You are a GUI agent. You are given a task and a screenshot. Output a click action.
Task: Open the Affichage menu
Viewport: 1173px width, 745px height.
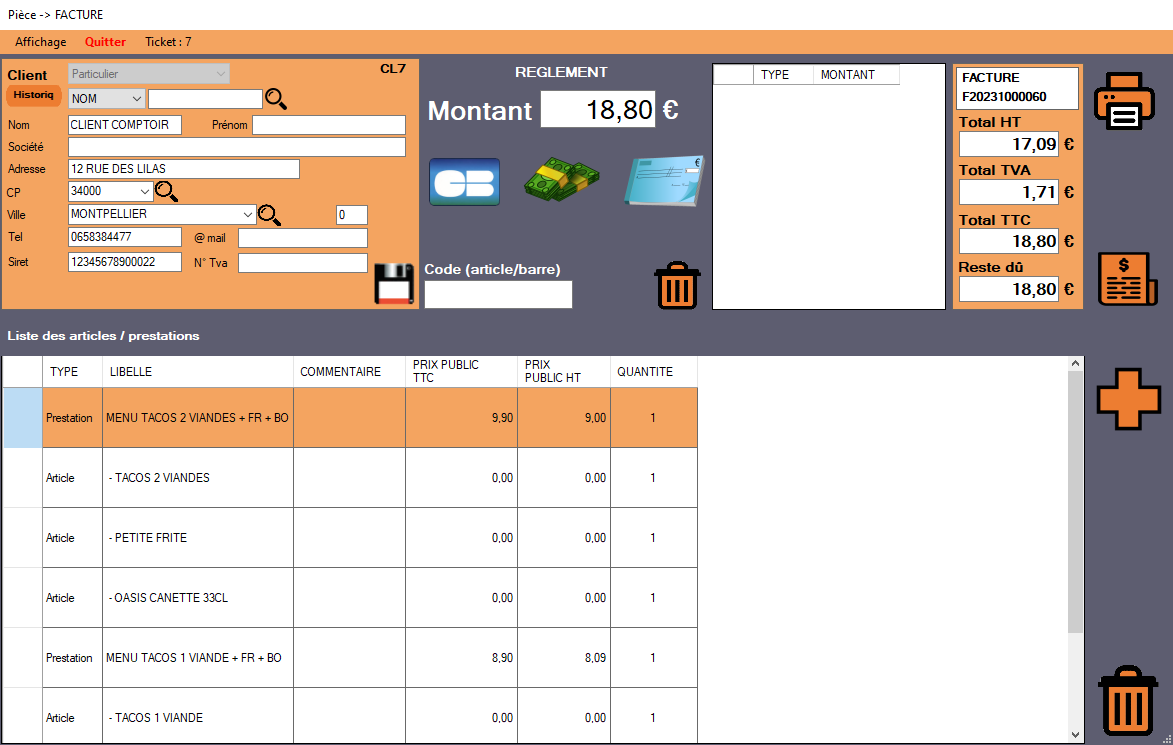41,42
